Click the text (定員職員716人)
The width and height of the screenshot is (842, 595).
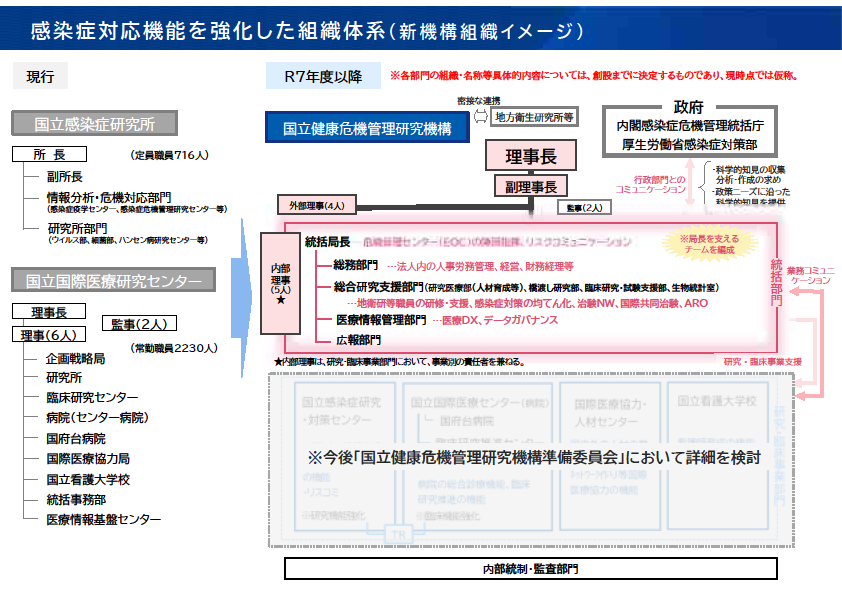[169, 155]
